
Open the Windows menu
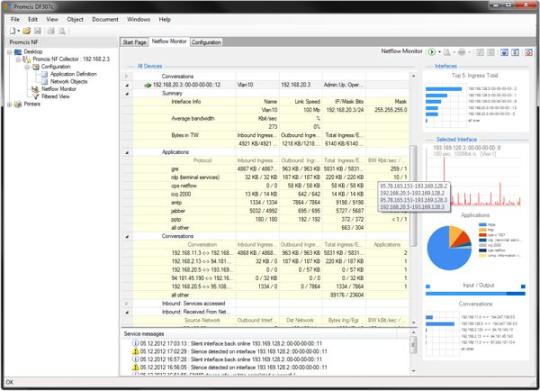point(138,19)
